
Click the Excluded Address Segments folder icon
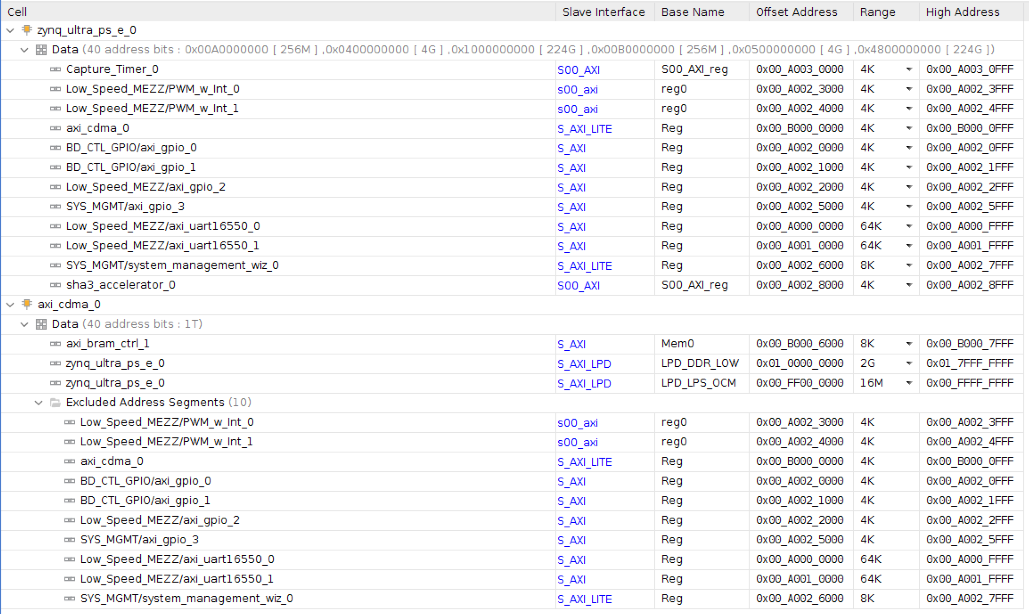coord(55,402)
